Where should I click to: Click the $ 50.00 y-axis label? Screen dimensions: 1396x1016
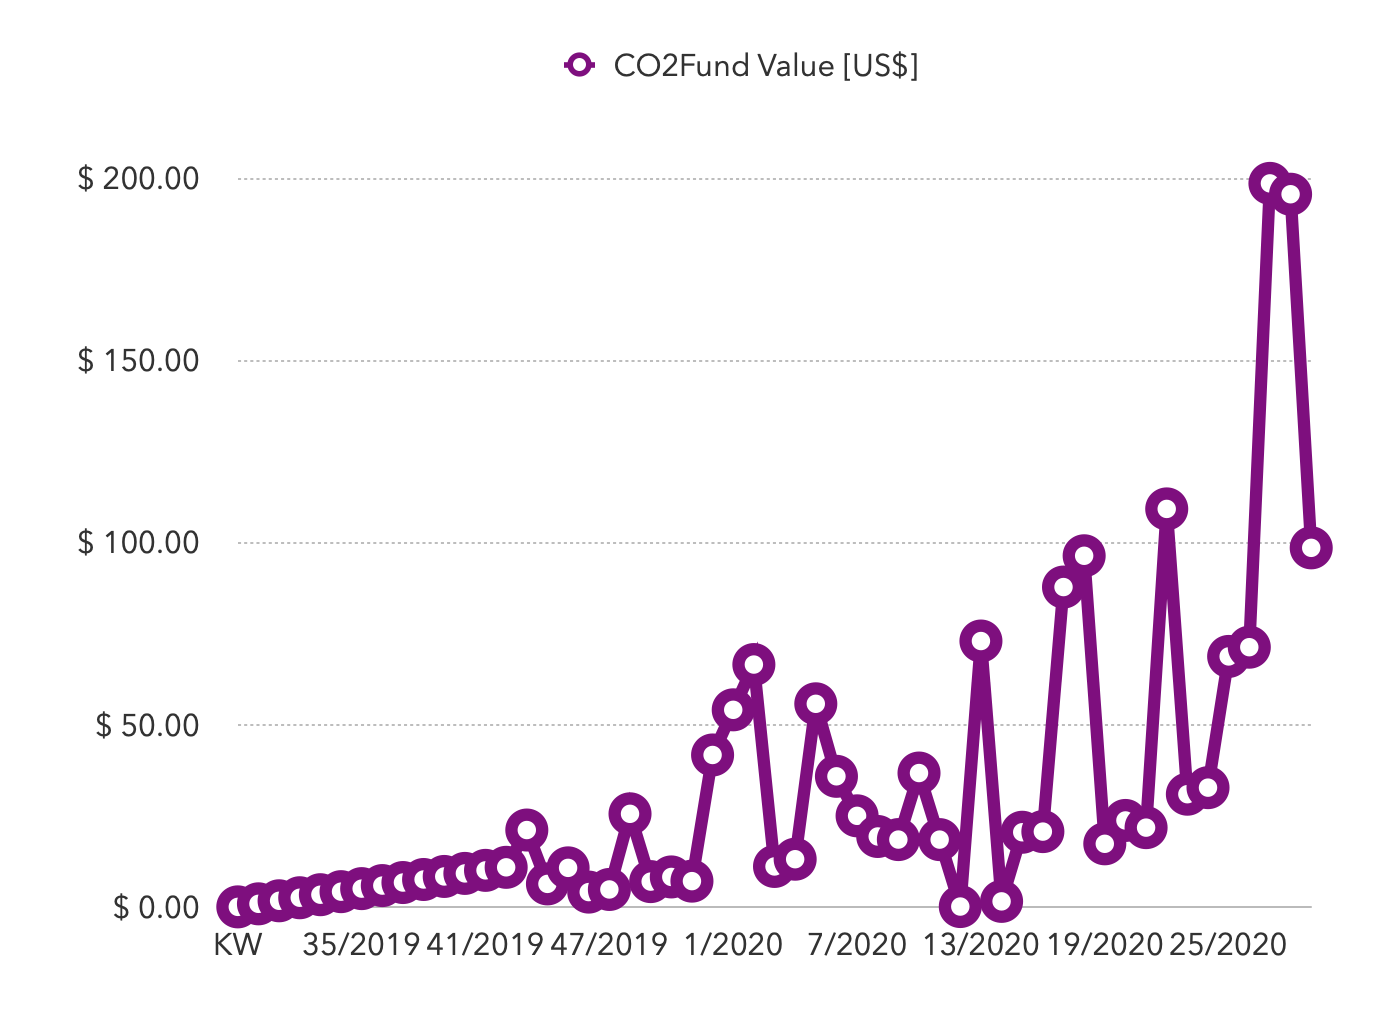coord(147,725)
